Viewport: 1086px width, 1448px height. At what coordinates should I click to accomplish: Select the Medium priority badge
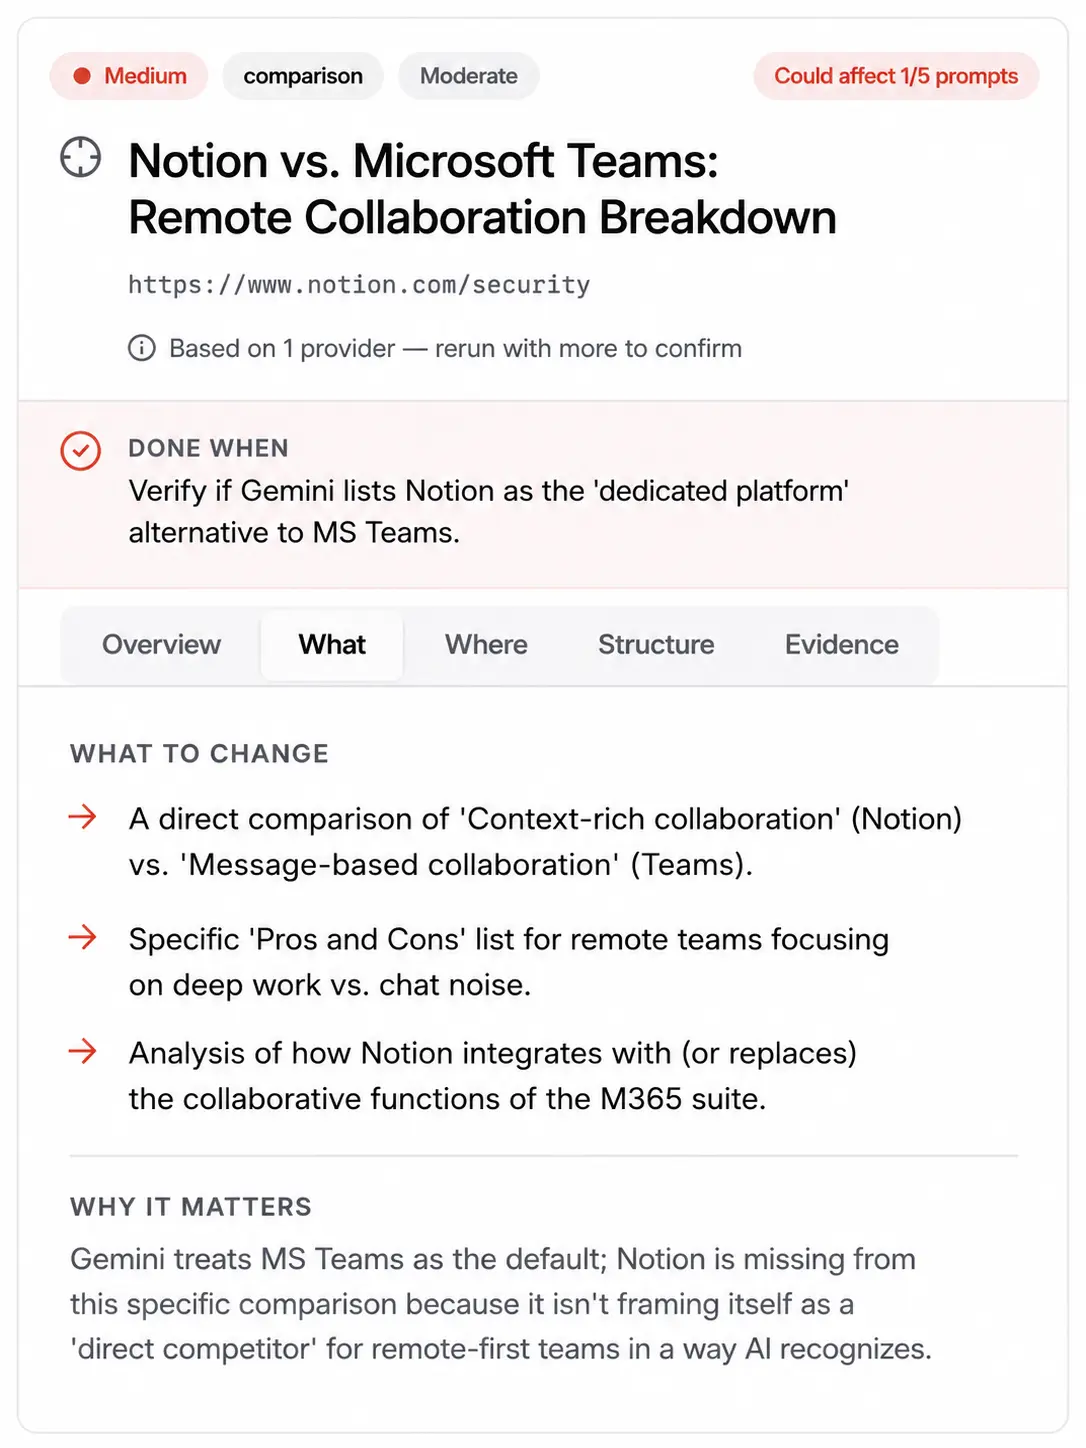(x=129, y=76)
